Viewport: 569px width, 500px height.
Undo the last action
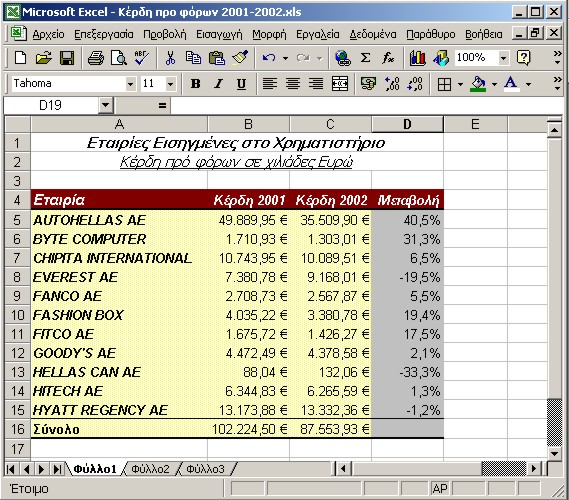point(269,58)
